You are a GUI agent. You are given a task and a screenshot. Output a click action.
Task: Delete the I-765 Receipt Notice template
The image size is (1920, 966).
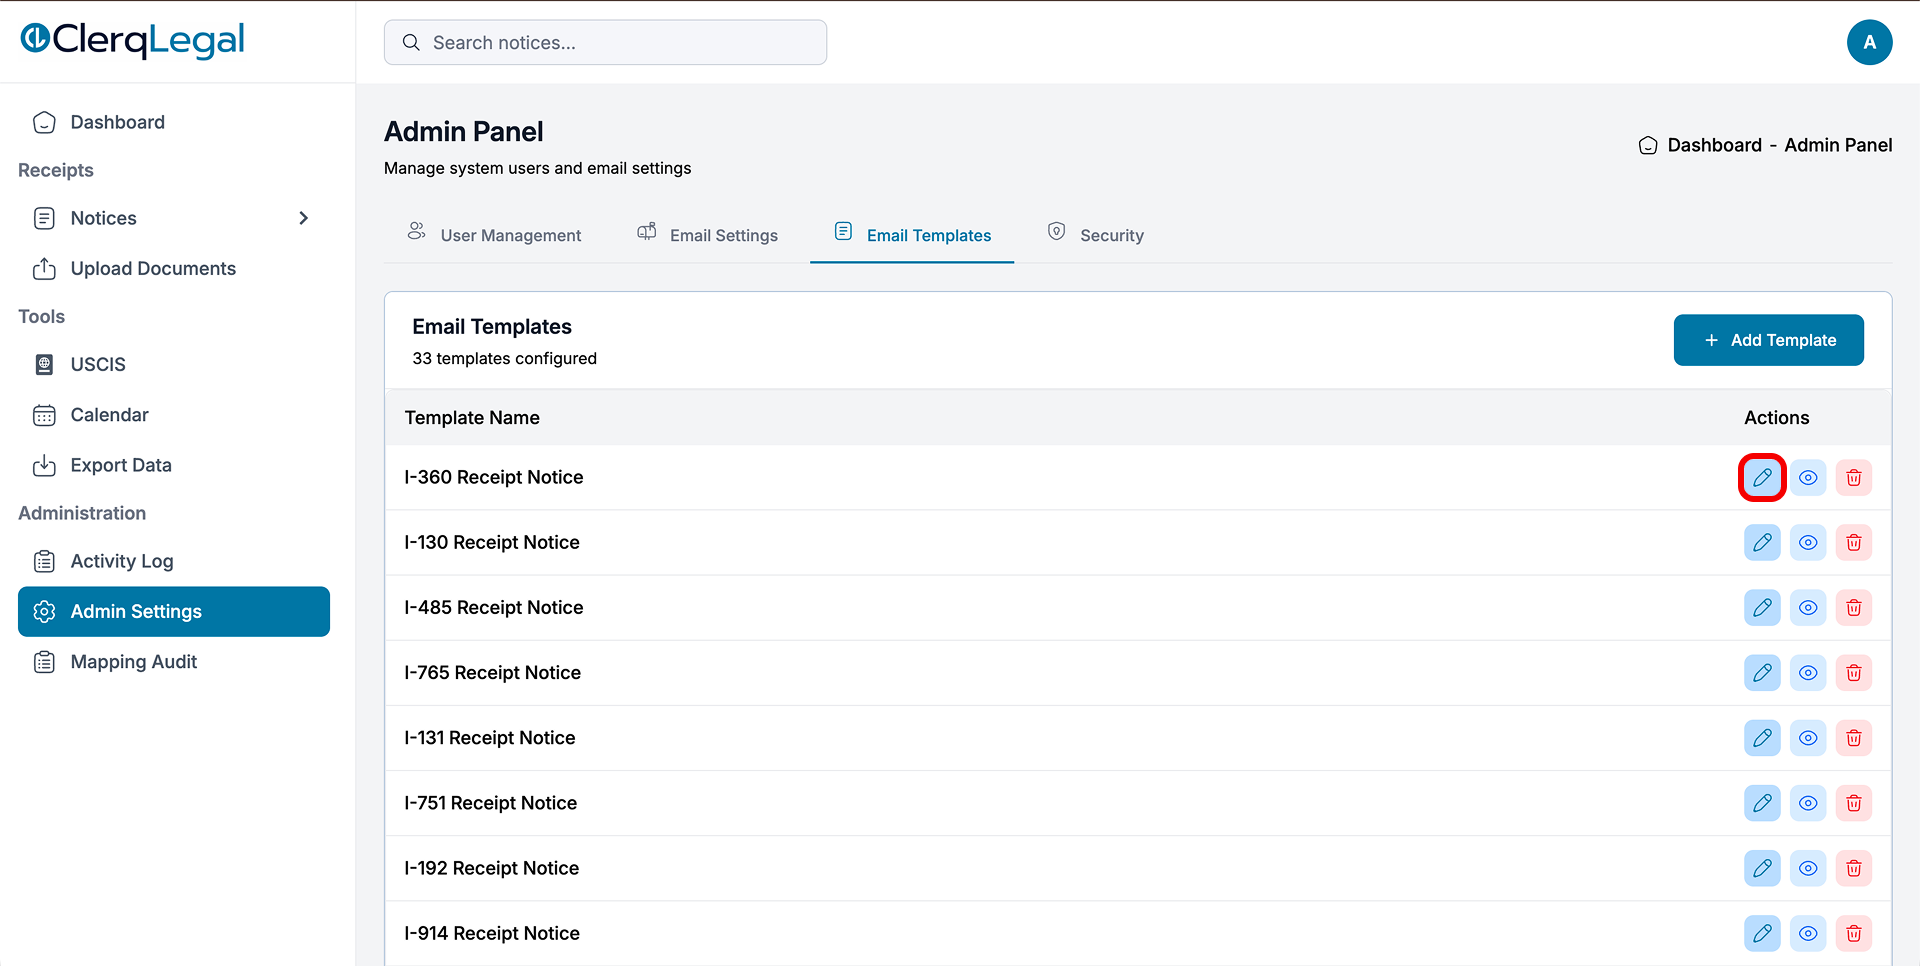tap(1854, 673)
